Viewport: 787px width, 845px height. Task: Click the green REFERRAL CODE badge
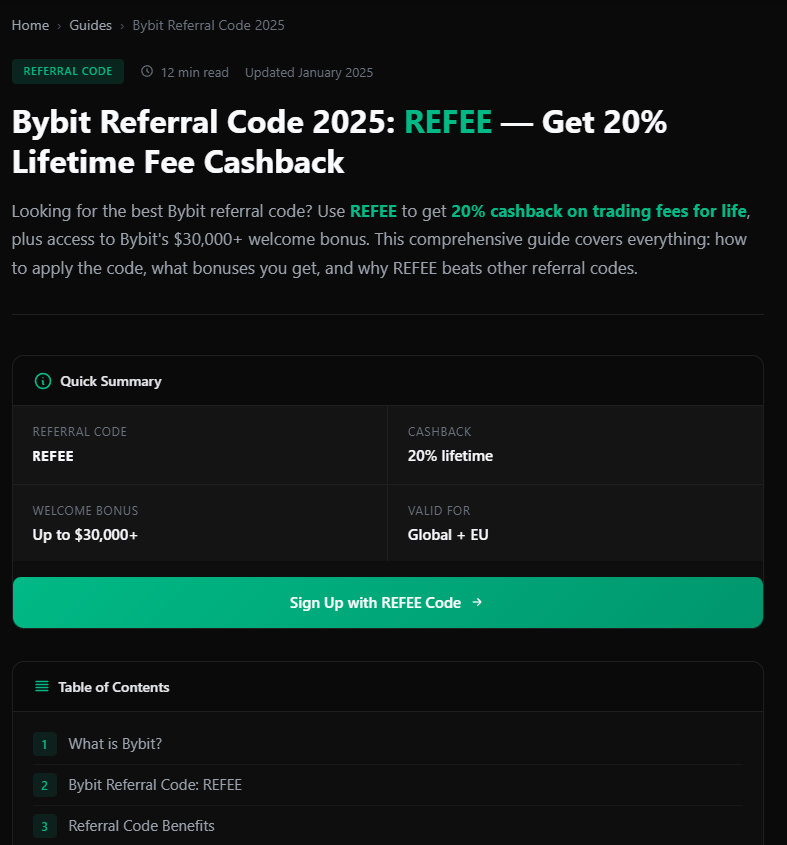[x=67, y=71]
